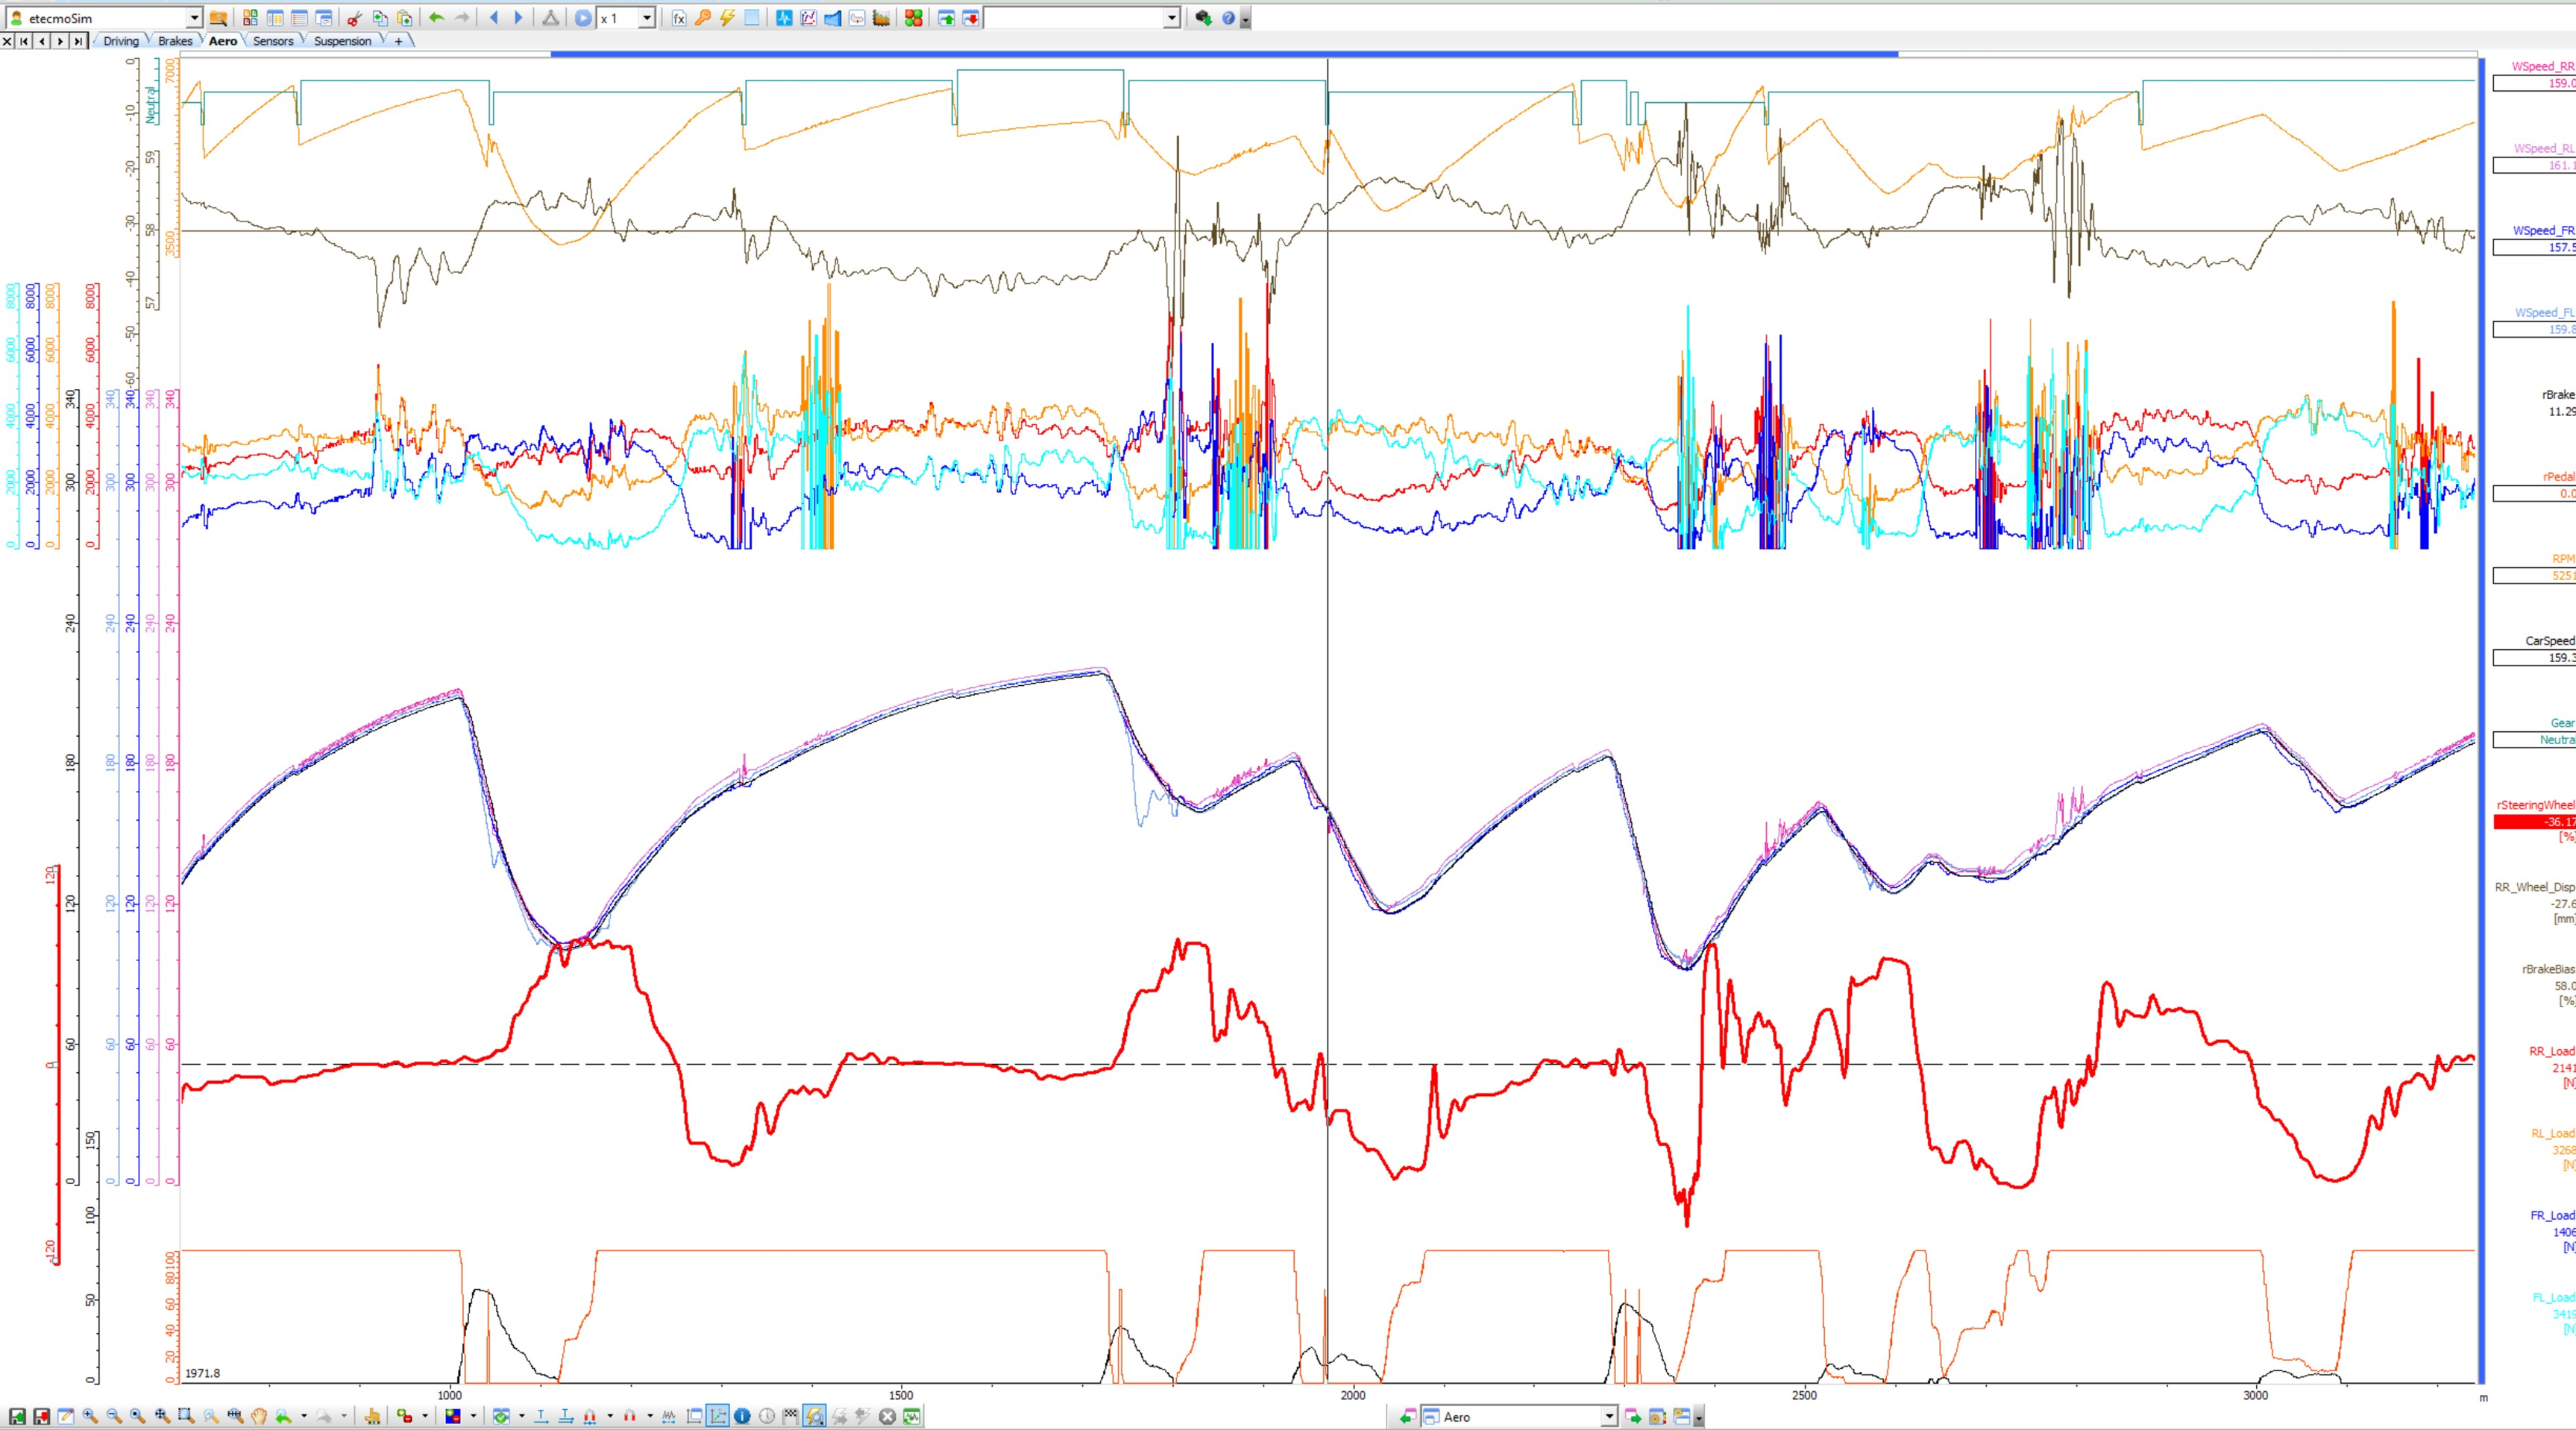Image resolution: width=2576 pixels, height=1430 pixels.
Task: Switch to the Suspension tab
Action: [342, 41]
